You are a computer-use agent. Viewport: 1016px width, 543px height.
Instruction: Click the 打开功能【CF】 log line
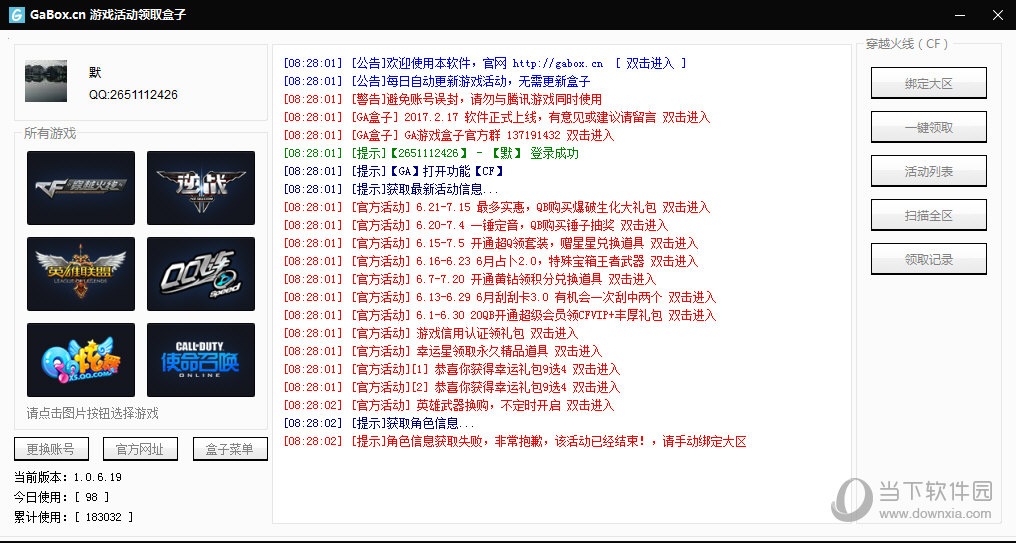[x=394, y=171]
